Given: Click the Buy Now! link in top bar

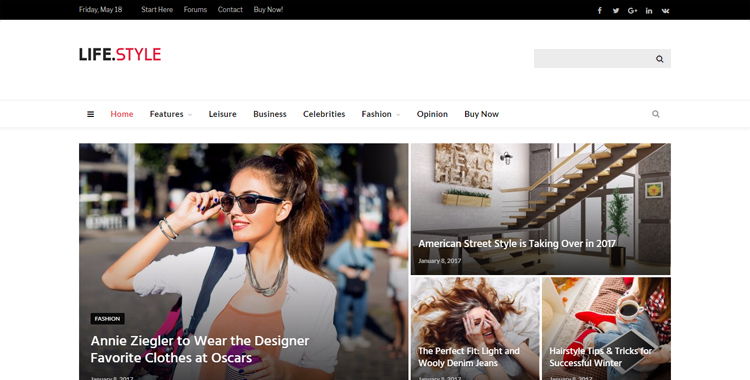Looking at the screenshot, I should coord(268,10).
